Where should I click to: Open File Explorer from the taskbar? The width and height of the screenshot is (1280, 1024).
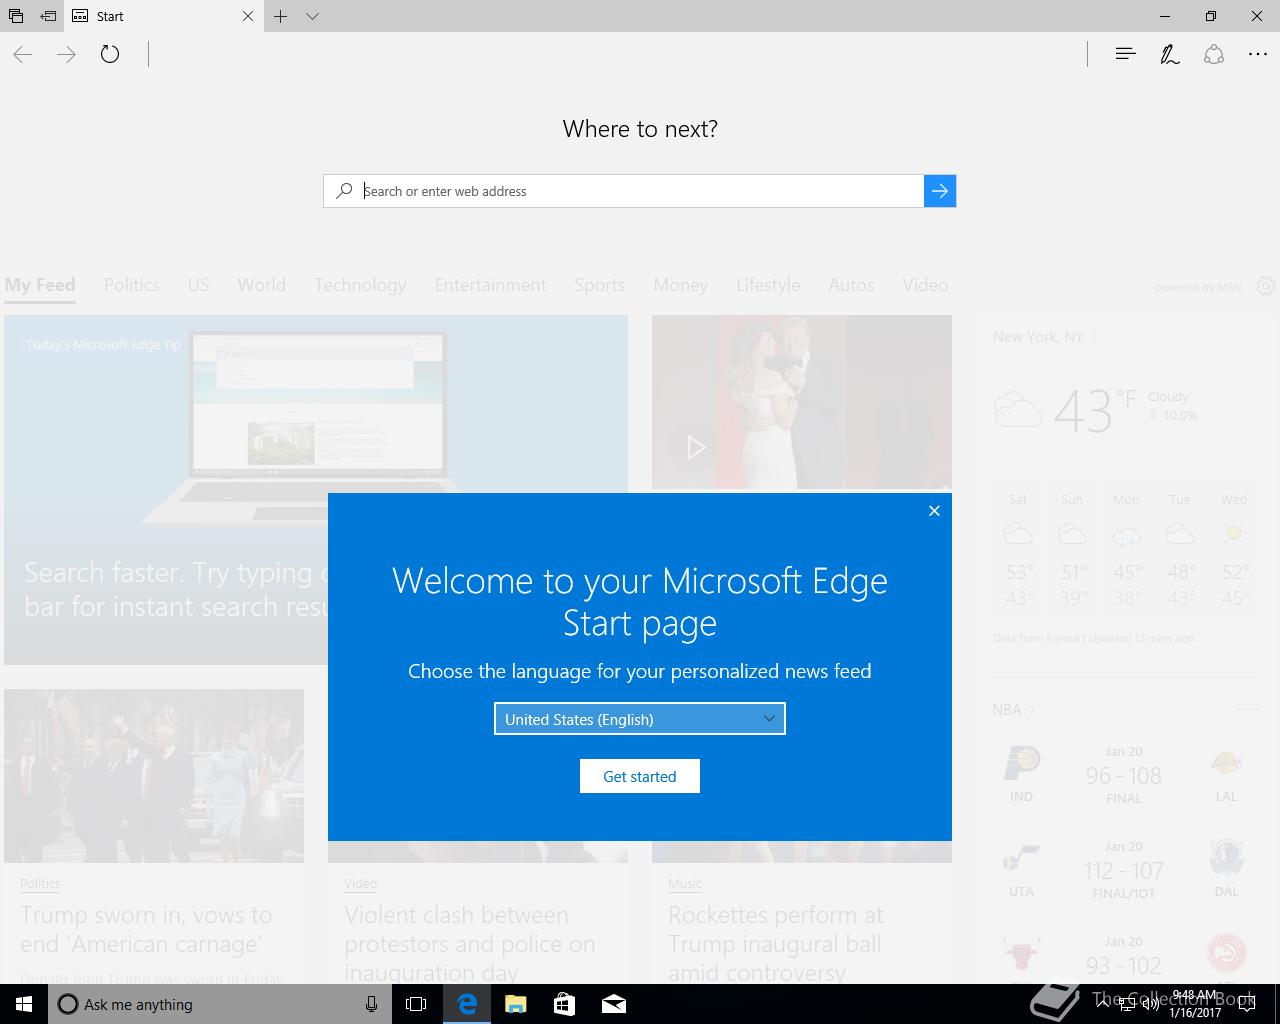[x=516, y=1004]
